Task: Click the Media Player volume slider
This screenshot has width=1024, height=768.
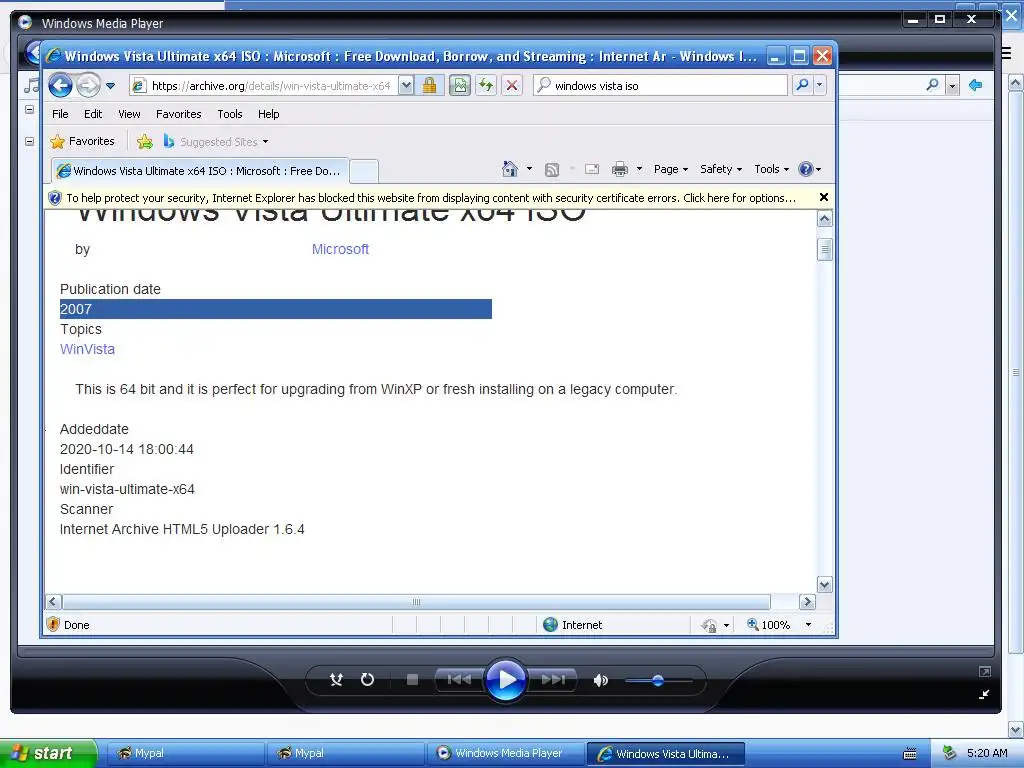Action: point(658,680)
